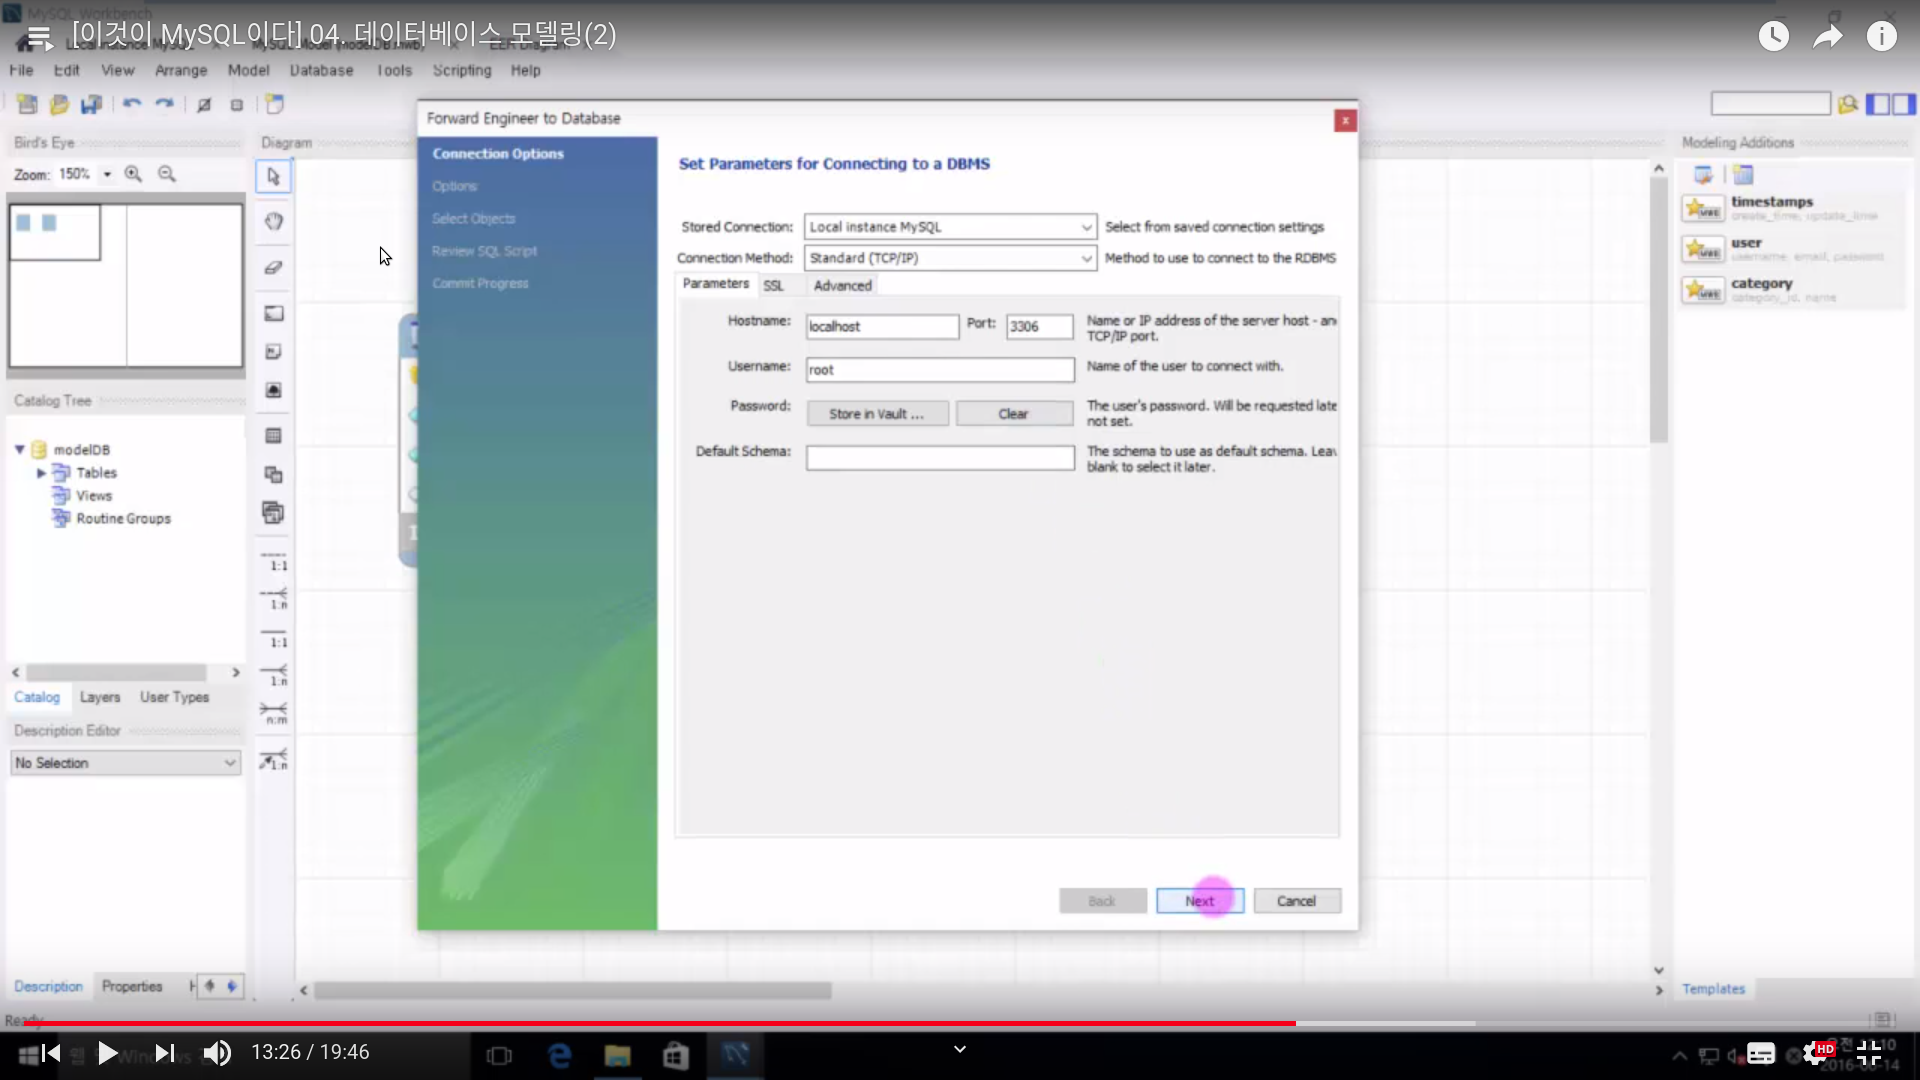Click the open model folder icon
This screenshot has height=1080, width=1920.
click(x=59, y=104)
